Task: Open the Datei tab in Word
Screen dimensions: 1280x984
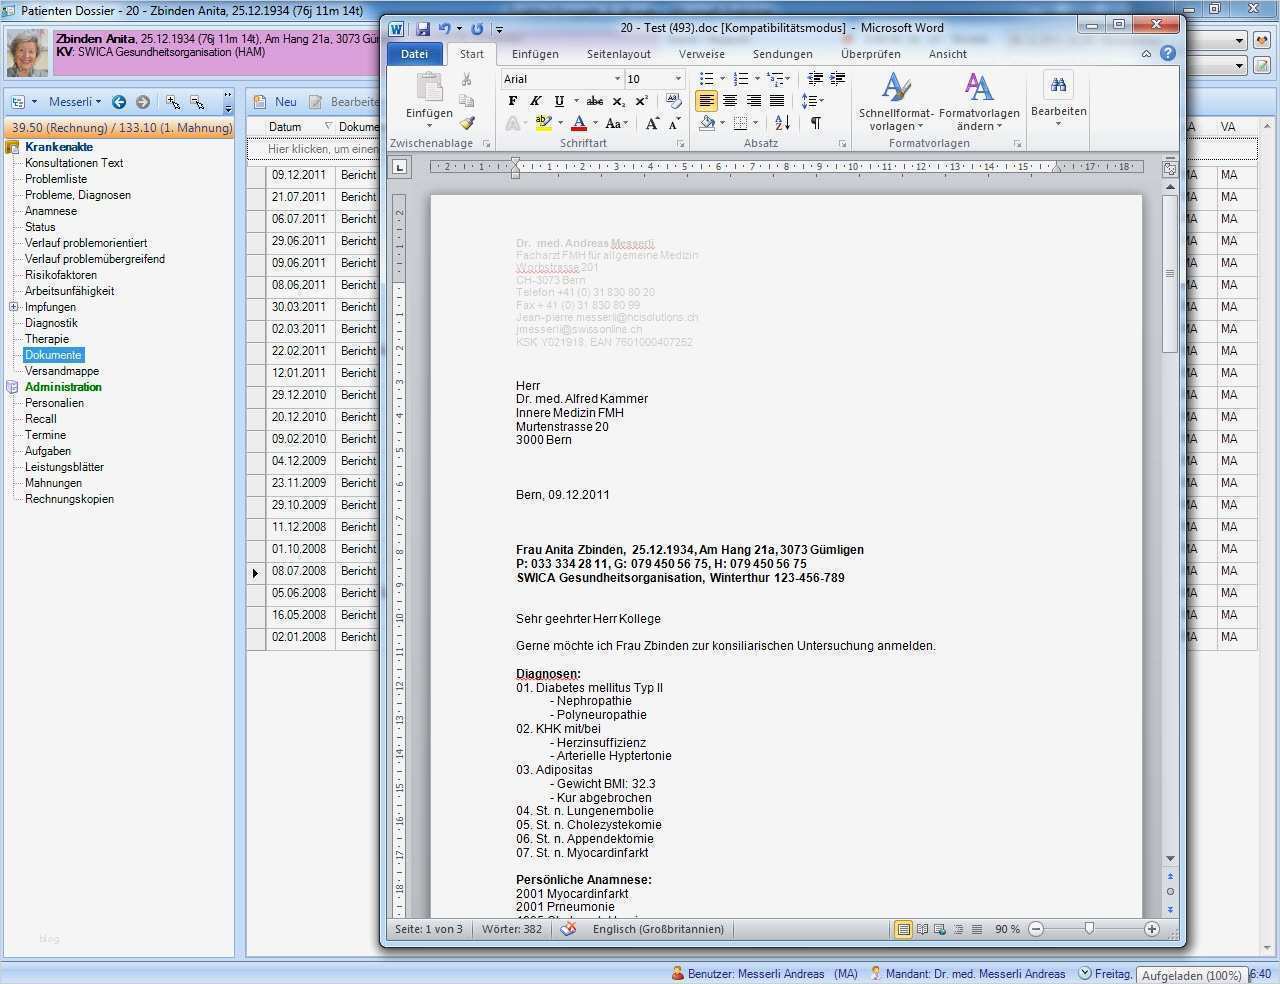Action: point(414,54)
